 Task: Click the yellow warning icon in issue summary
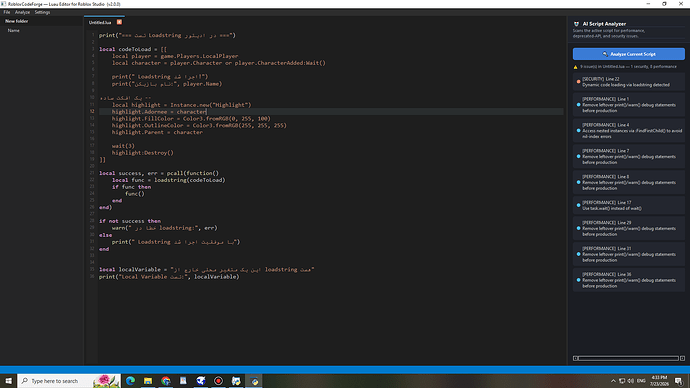pyautogui.click(x=575, y=67)
